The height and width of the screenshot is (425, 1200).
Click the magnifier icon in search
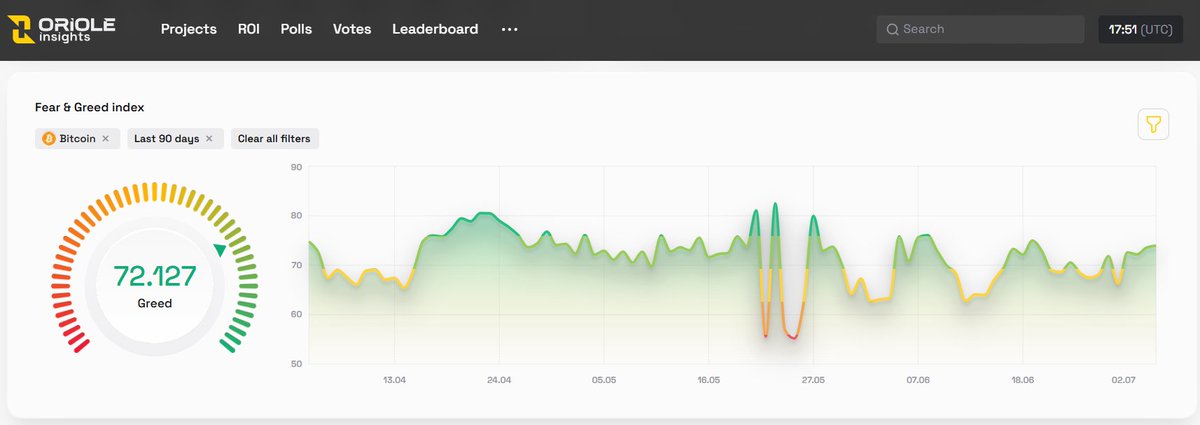(892, 29)
